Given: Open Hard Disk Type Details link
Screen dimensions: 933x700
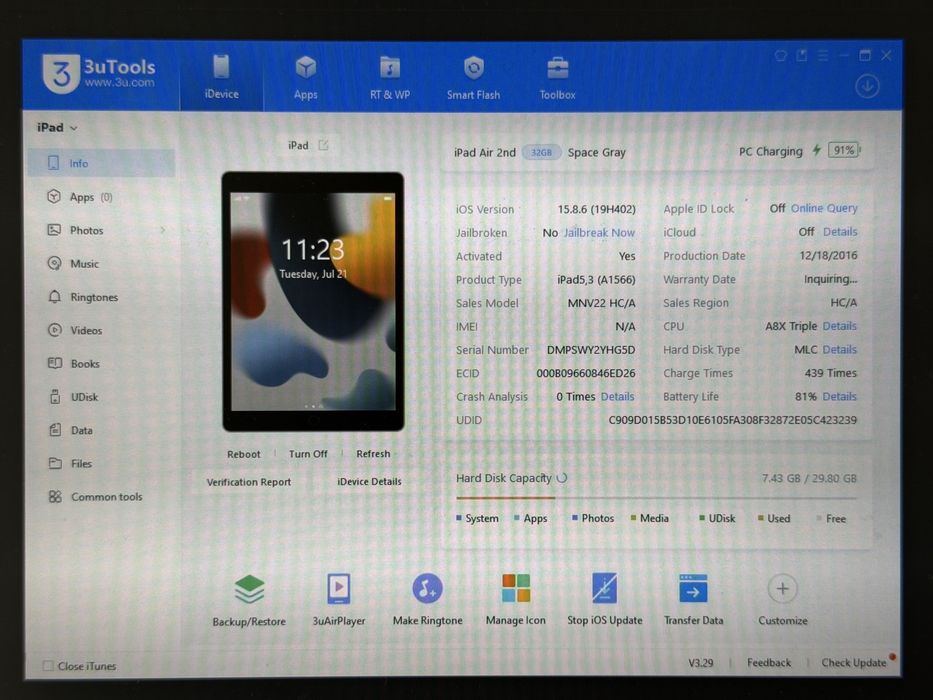Looking at the screenshot, I should 840,349.
